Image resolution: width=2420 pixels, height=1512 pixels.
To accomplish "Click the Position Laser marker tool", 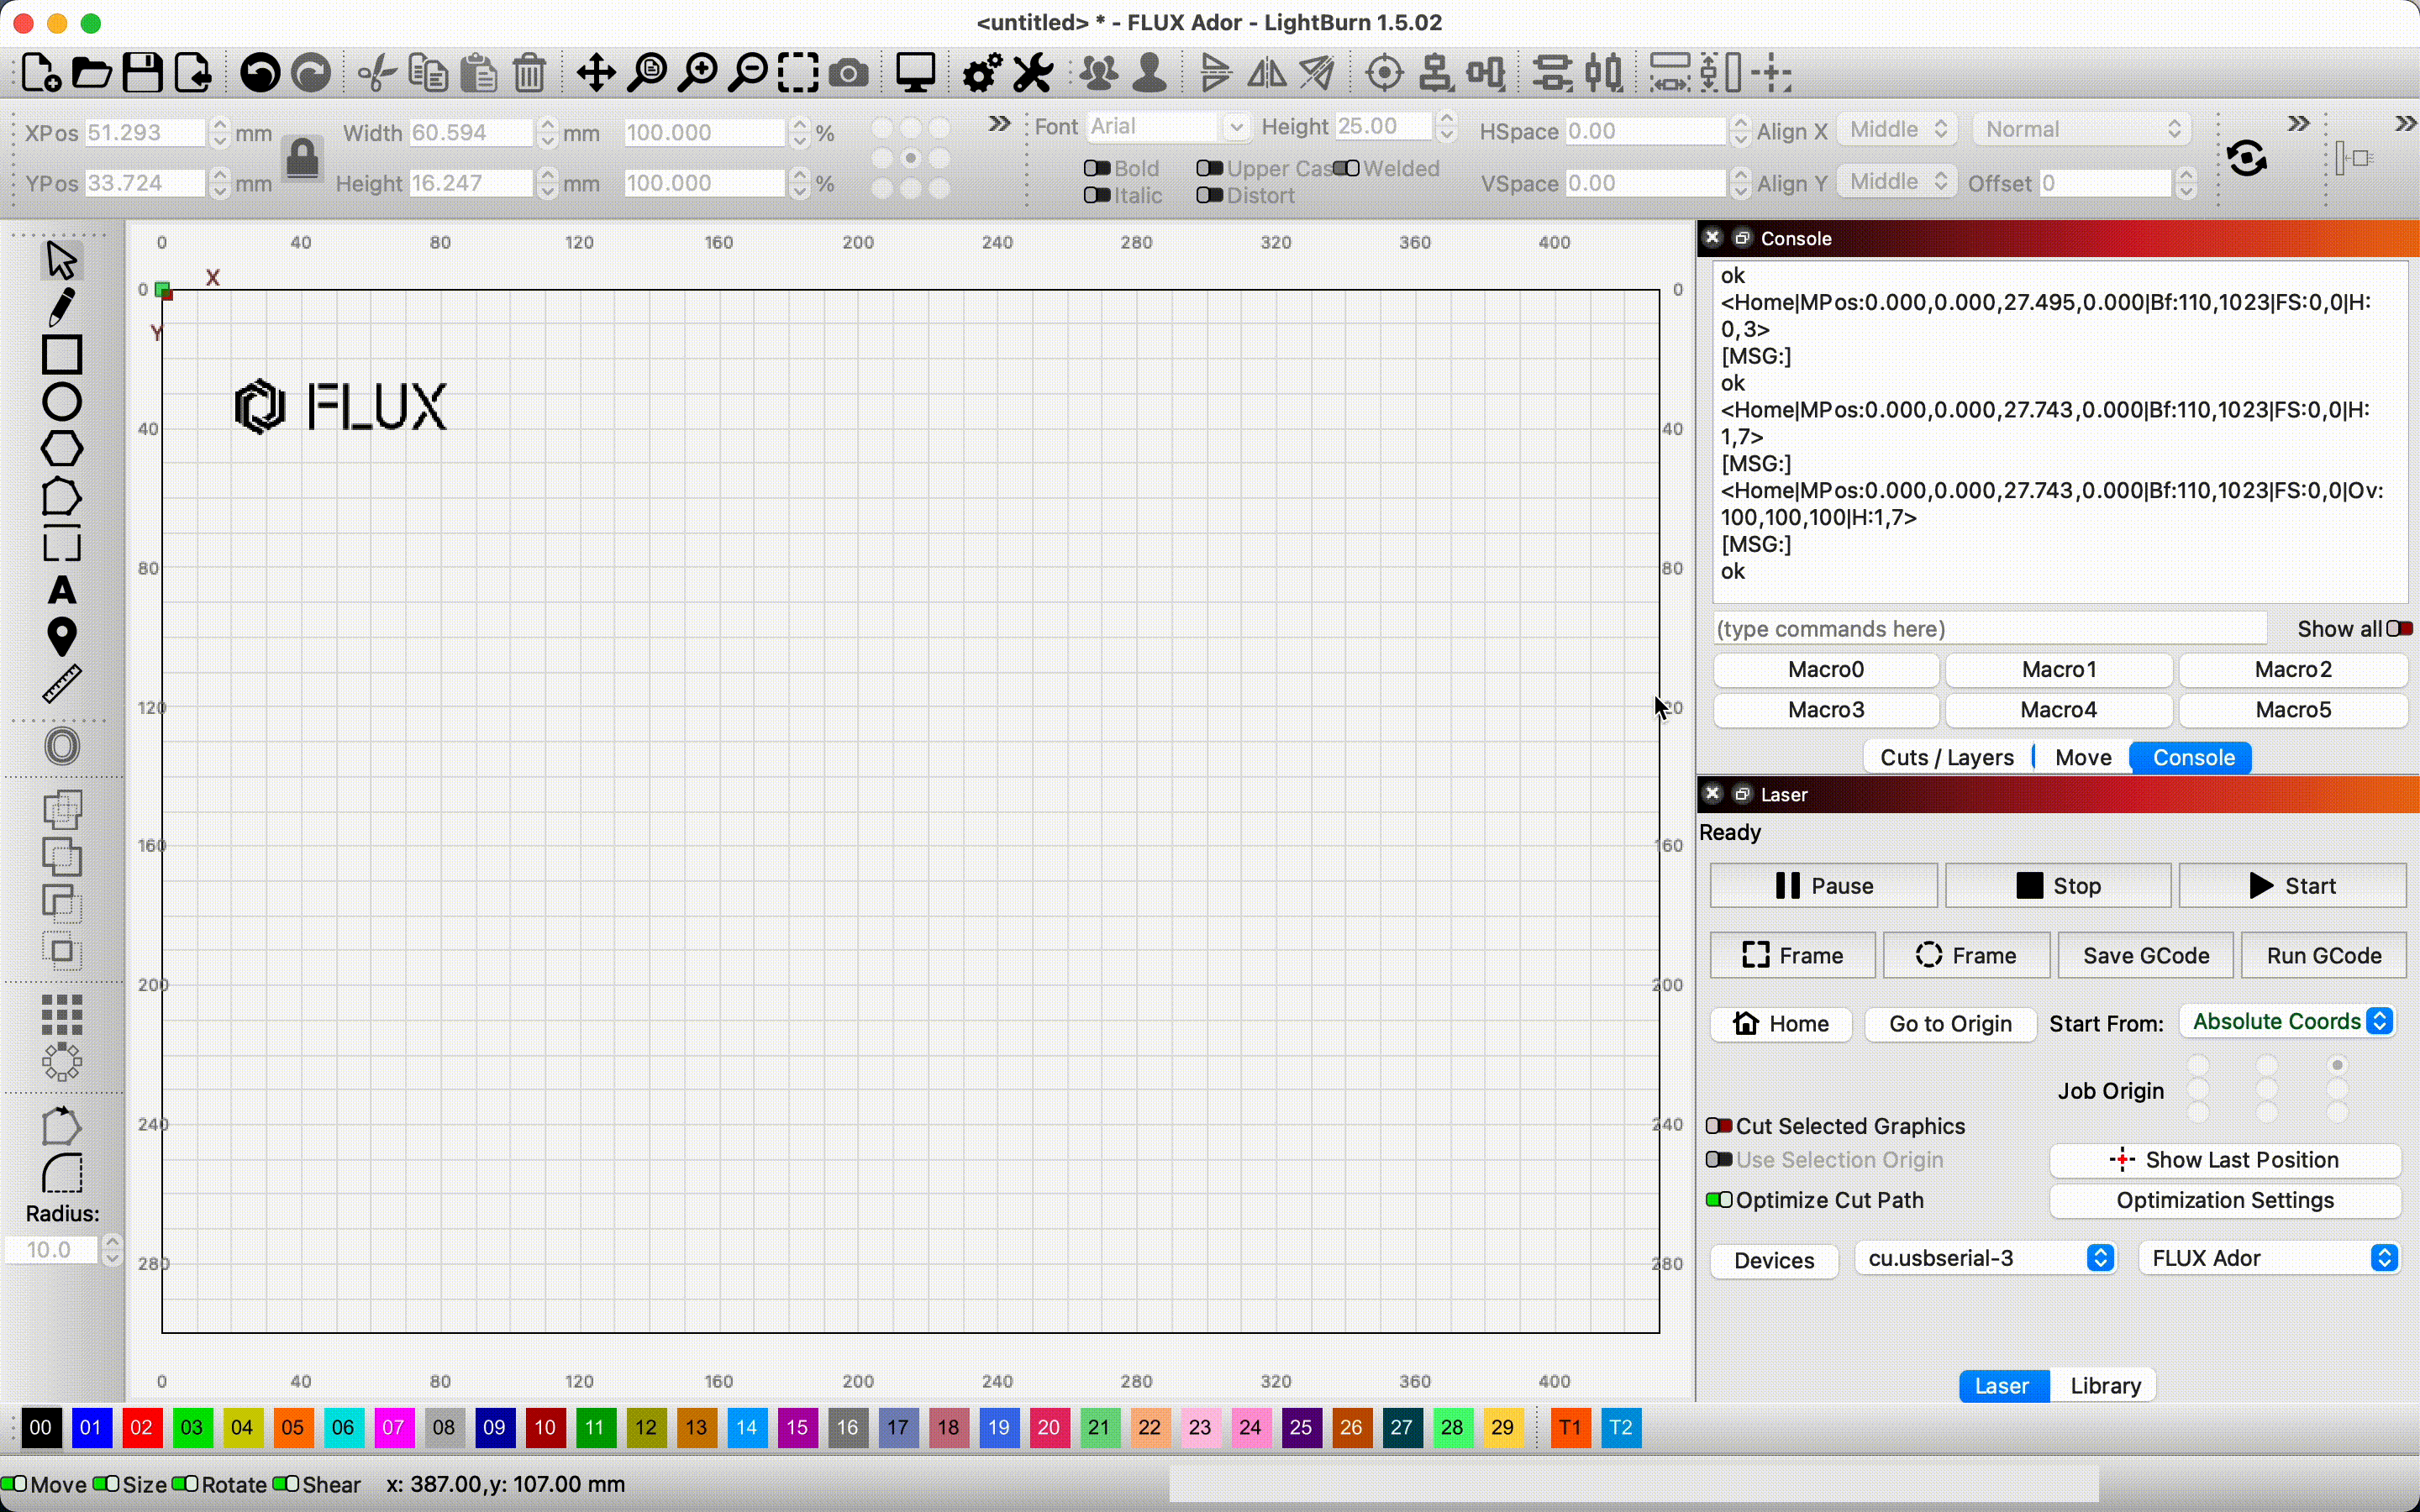I will 61,637.
